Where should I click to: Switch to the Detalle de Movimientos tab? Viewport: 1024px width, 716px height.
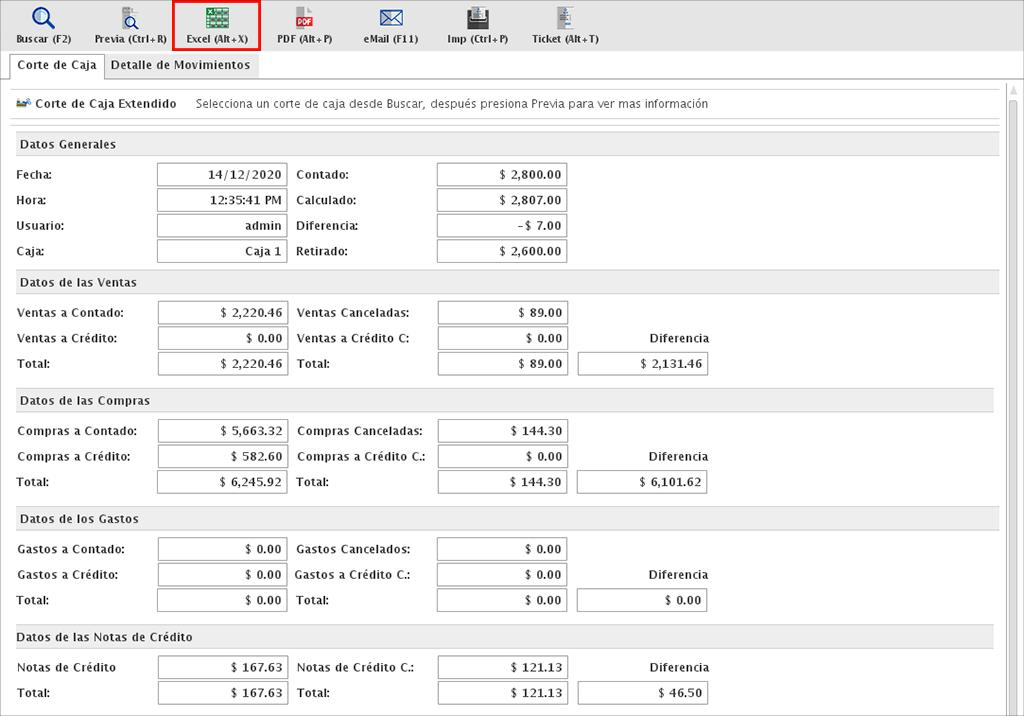(x=180, y=65)
